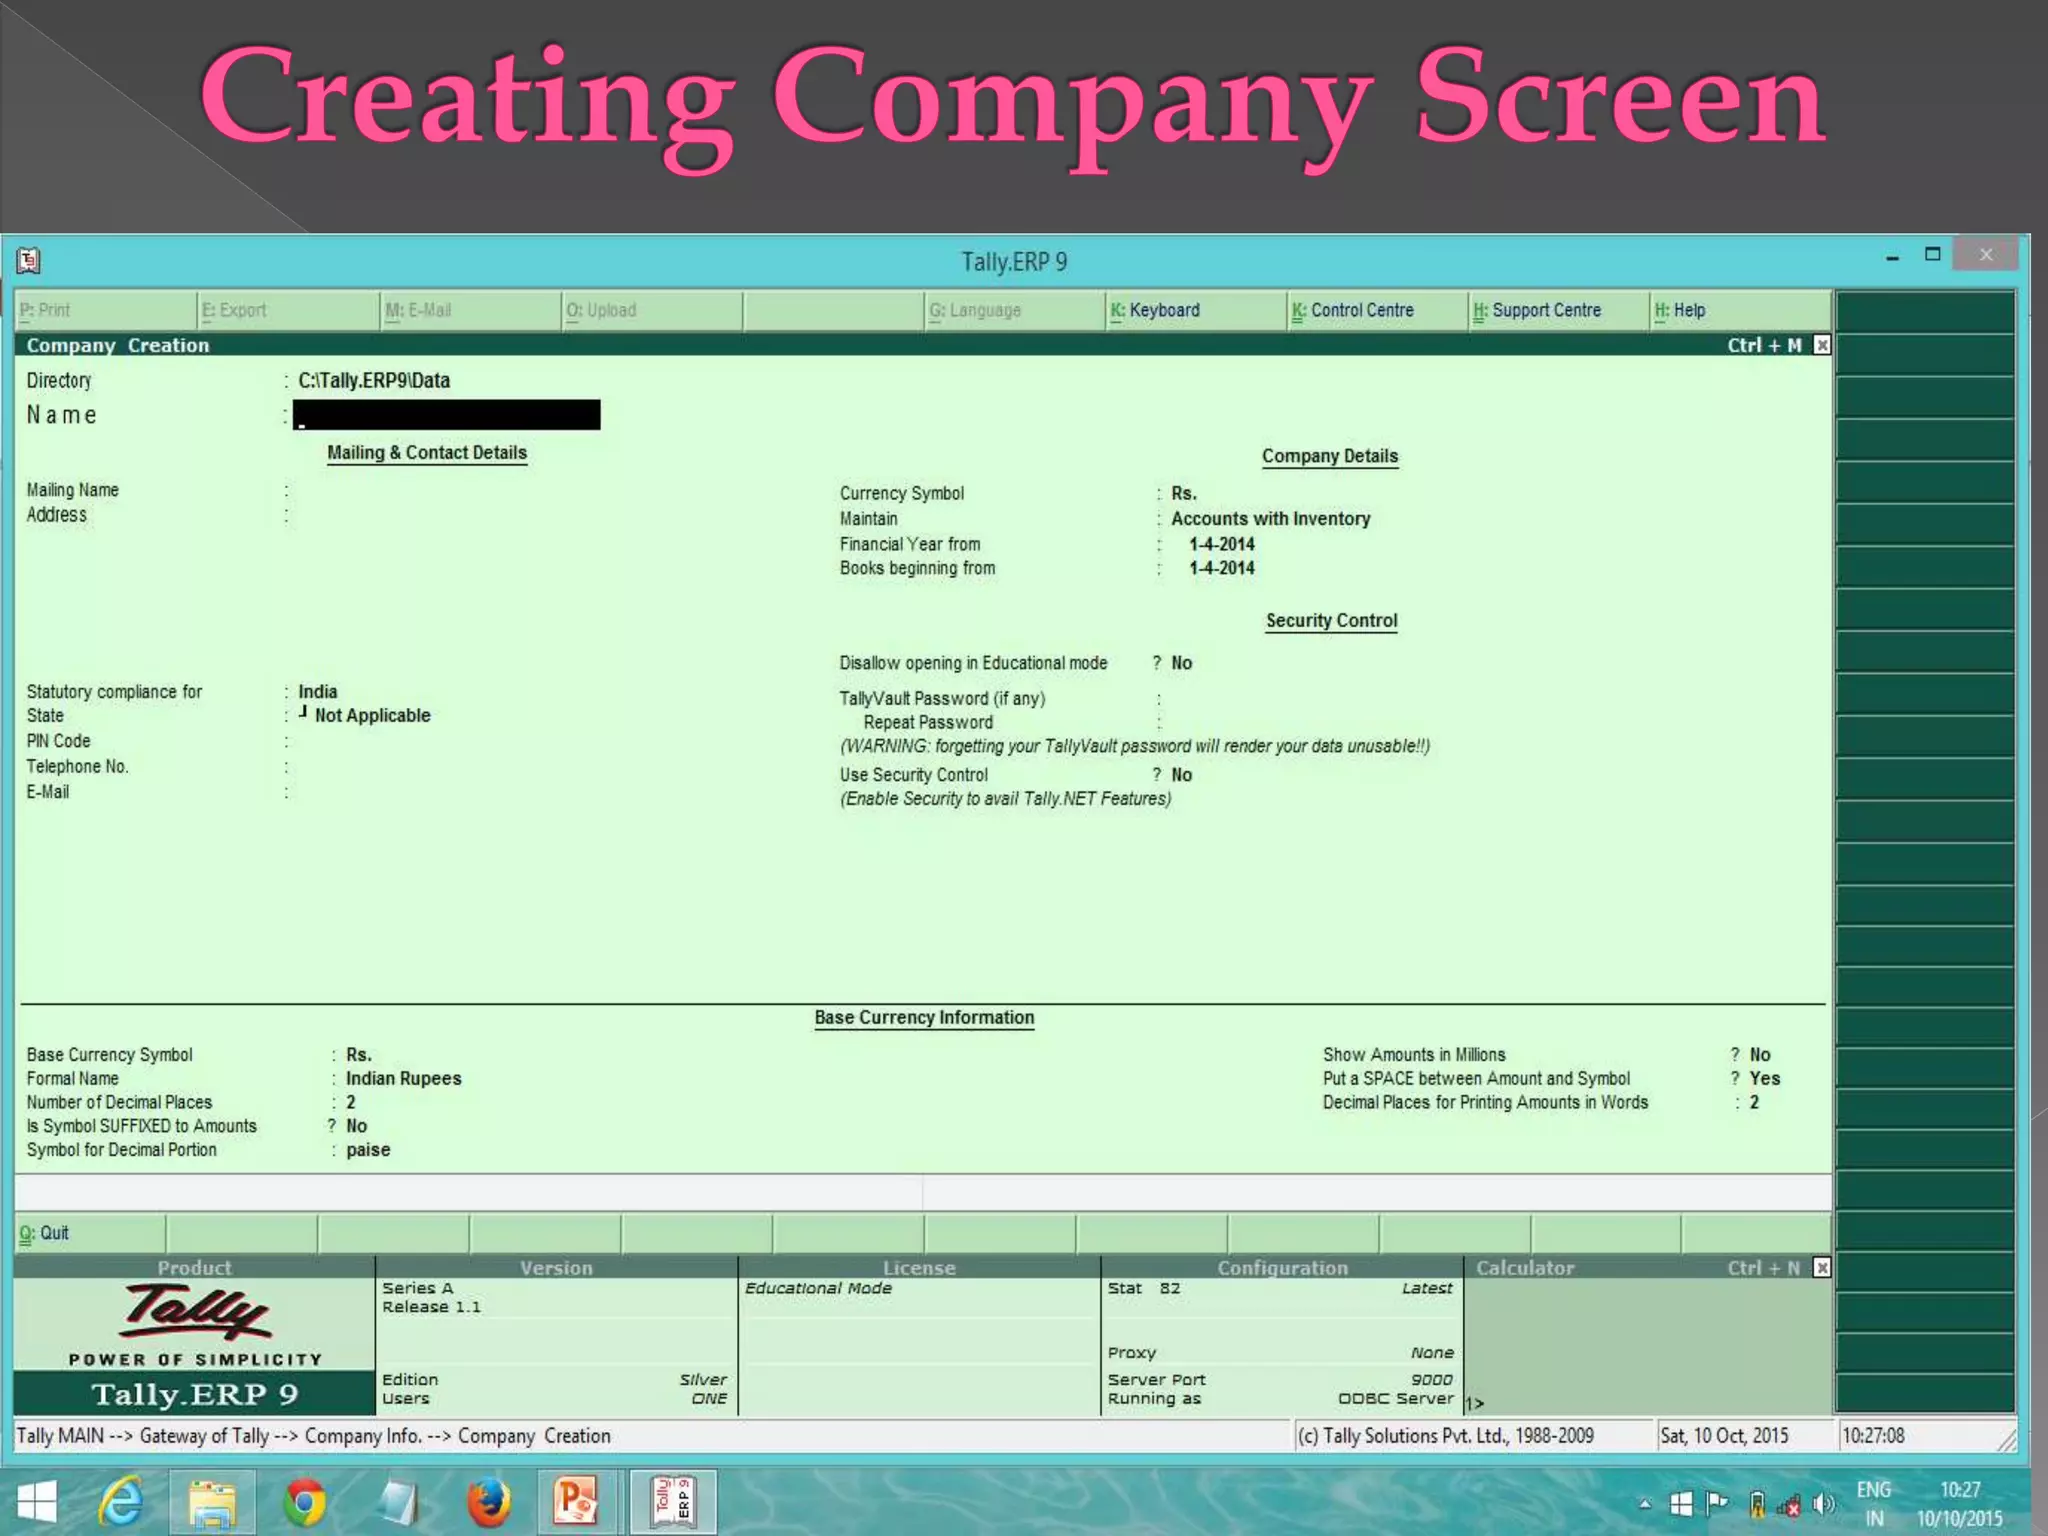Viewport: 2048px width, 1536px height.
Task: Open the File Explorer taskbar icon
Action: pos(212,1502)
